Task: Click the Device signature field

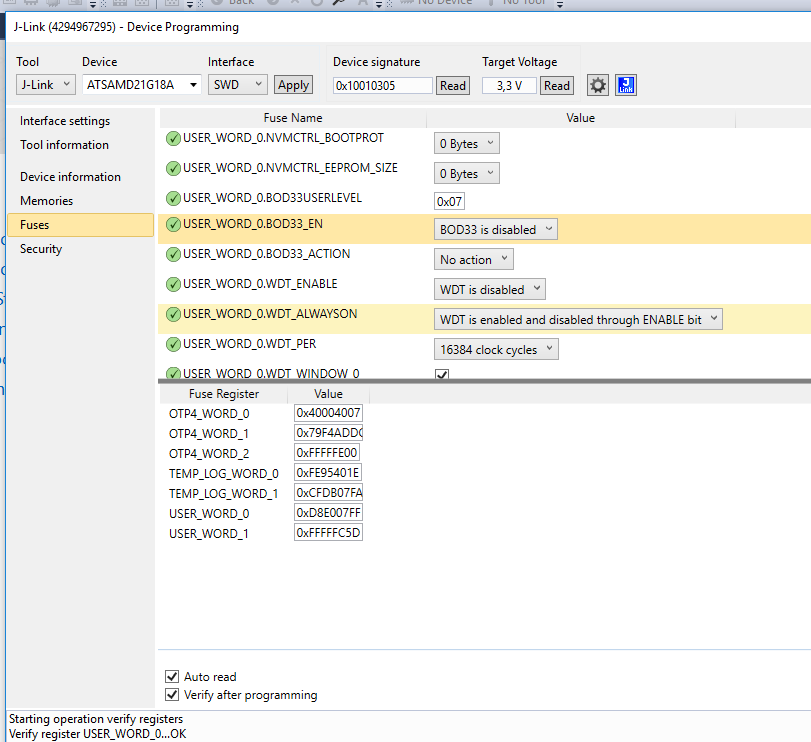Action: [383, 85]
